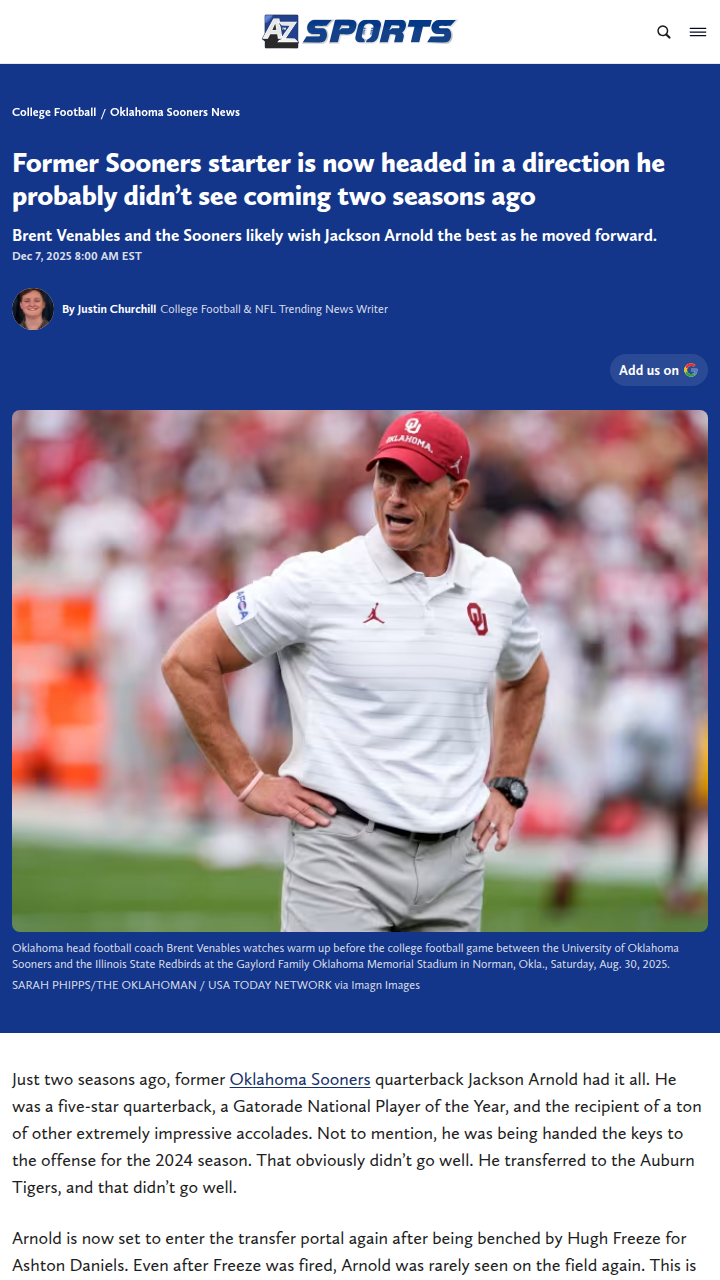Open the hamburger menu icon

click(698, 32)
